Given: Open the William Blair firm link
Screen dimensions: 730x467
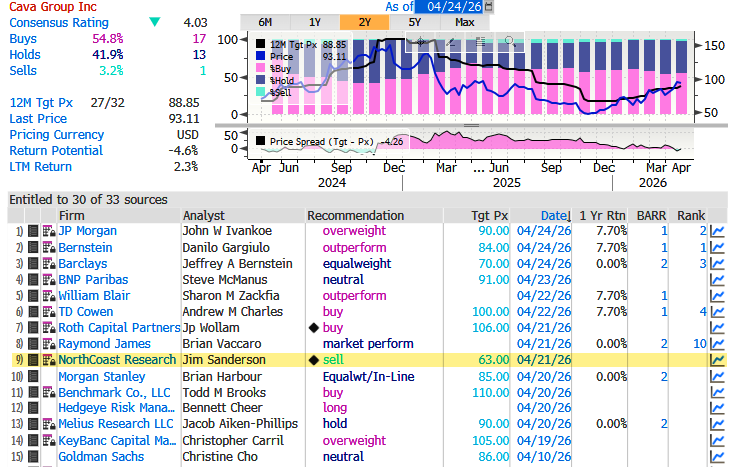Looking at the screenshot, I should tap(92, 296).
